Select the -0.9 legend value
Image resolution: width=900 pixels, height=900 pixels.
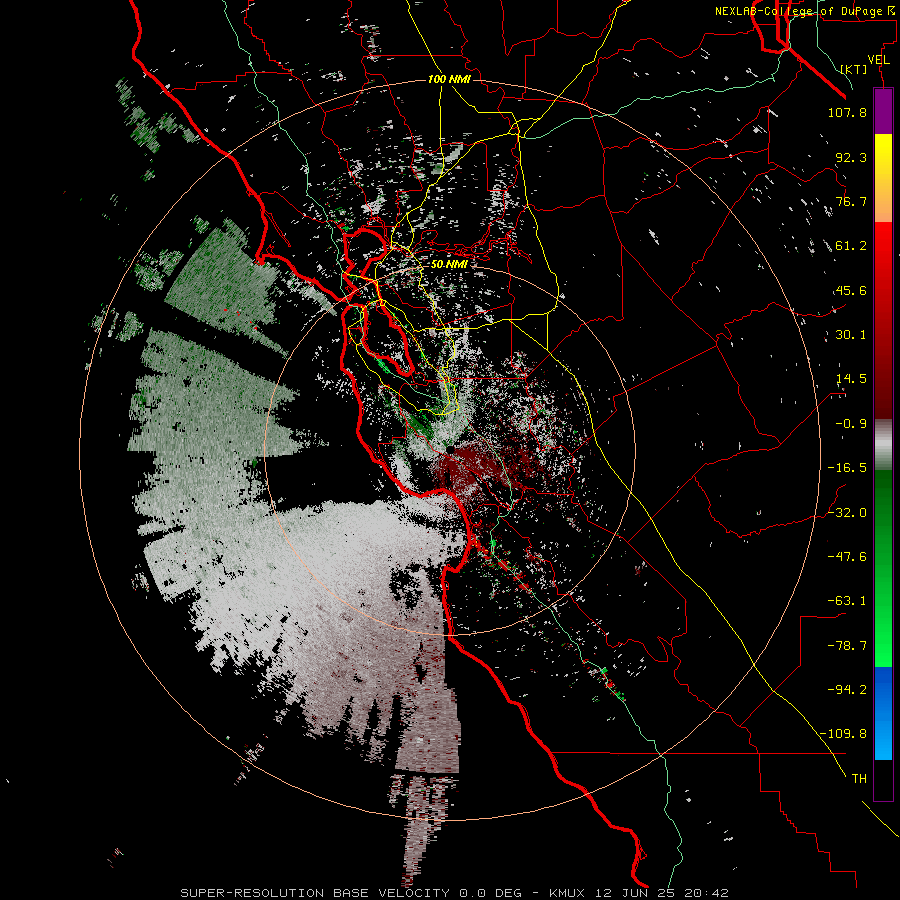(x=851, y=424)
